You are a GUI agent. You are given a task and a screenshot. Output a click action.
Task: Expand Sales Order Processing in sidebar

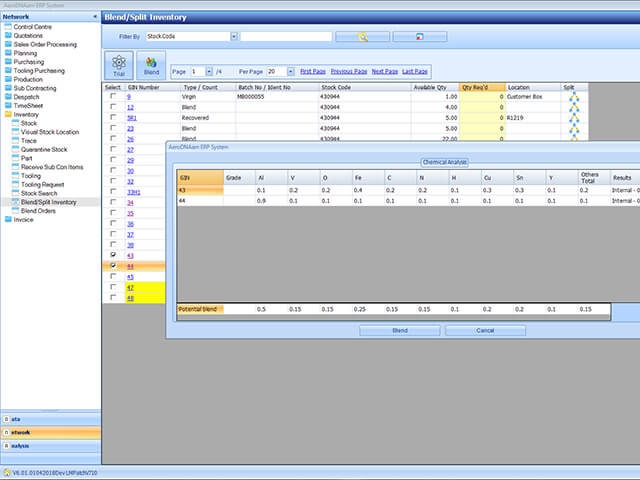click(45, 44)
